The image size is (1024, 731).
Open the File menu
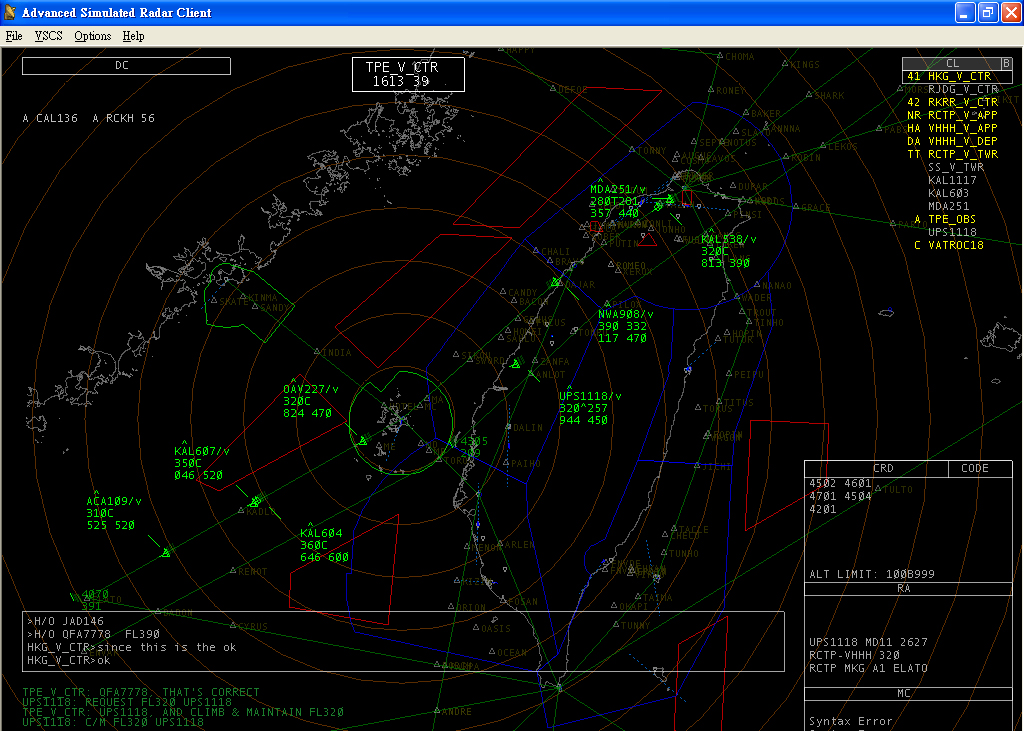click(x=14, y=36)
